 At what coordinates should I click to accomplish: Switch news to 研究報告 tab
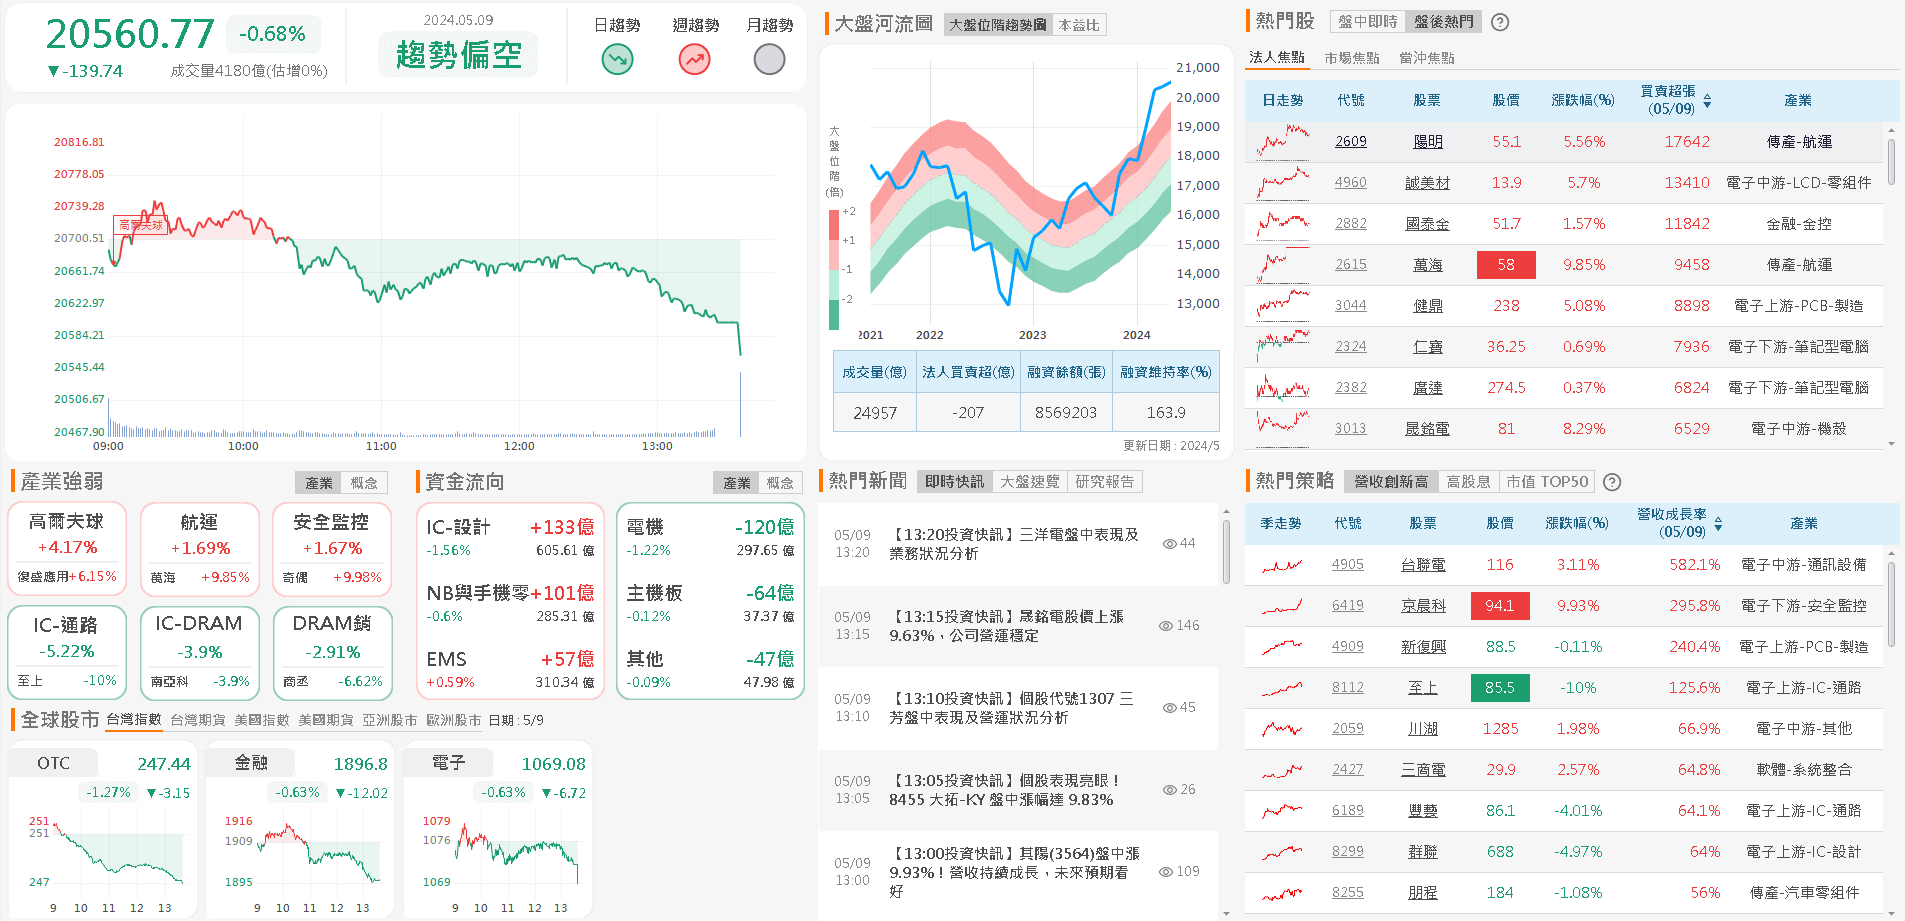(1105, 482)
